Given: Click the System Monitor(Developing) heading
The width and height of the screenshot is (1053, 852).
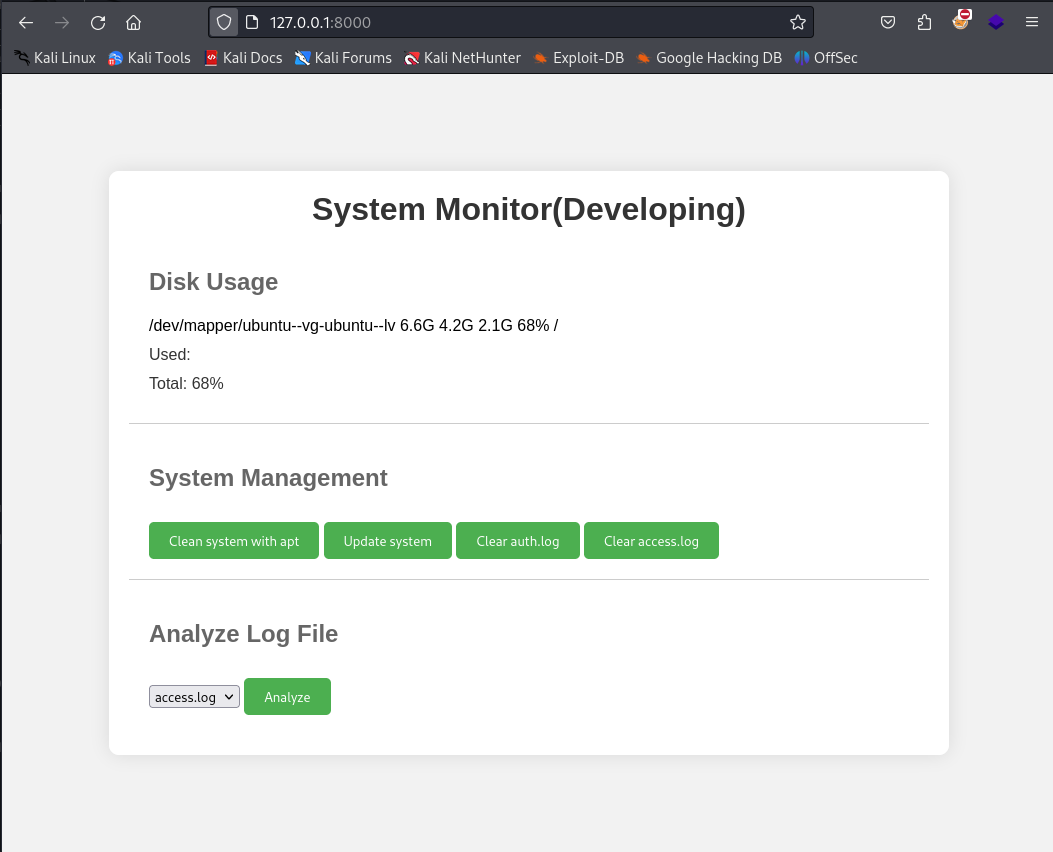Looking at the screenshot, I should pyautogui.click(x=529, y=209).
